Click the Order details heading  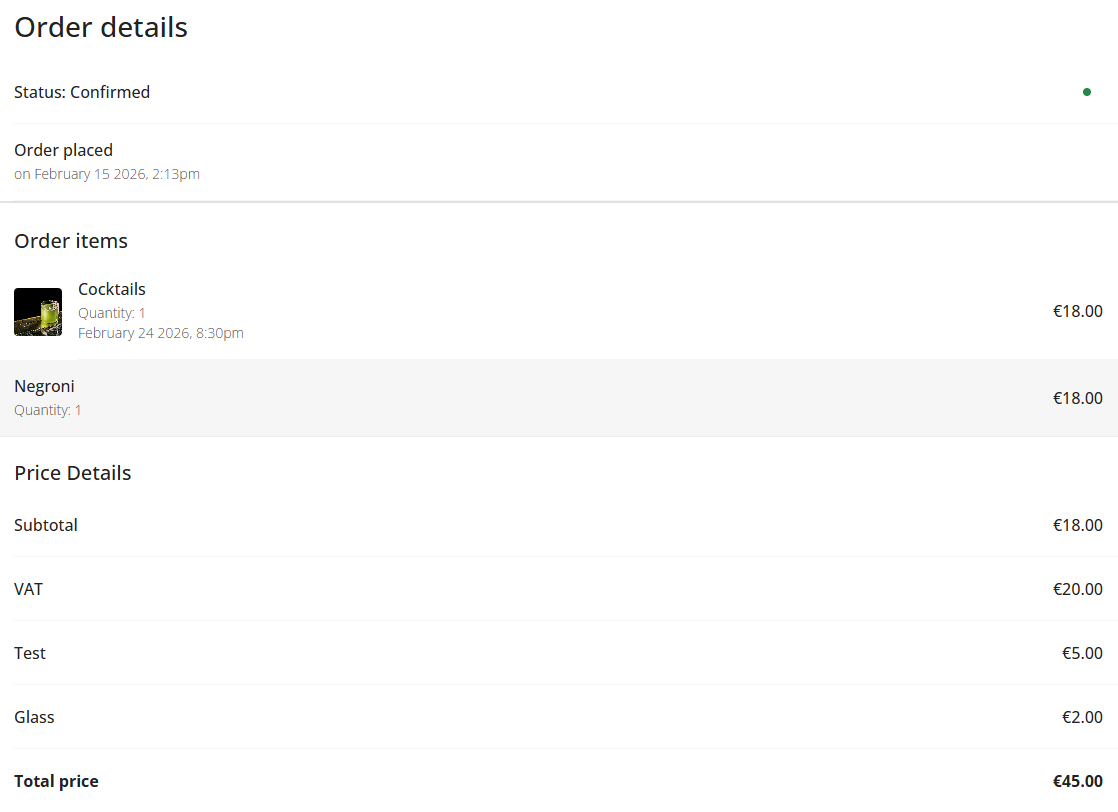coord(101,28)
